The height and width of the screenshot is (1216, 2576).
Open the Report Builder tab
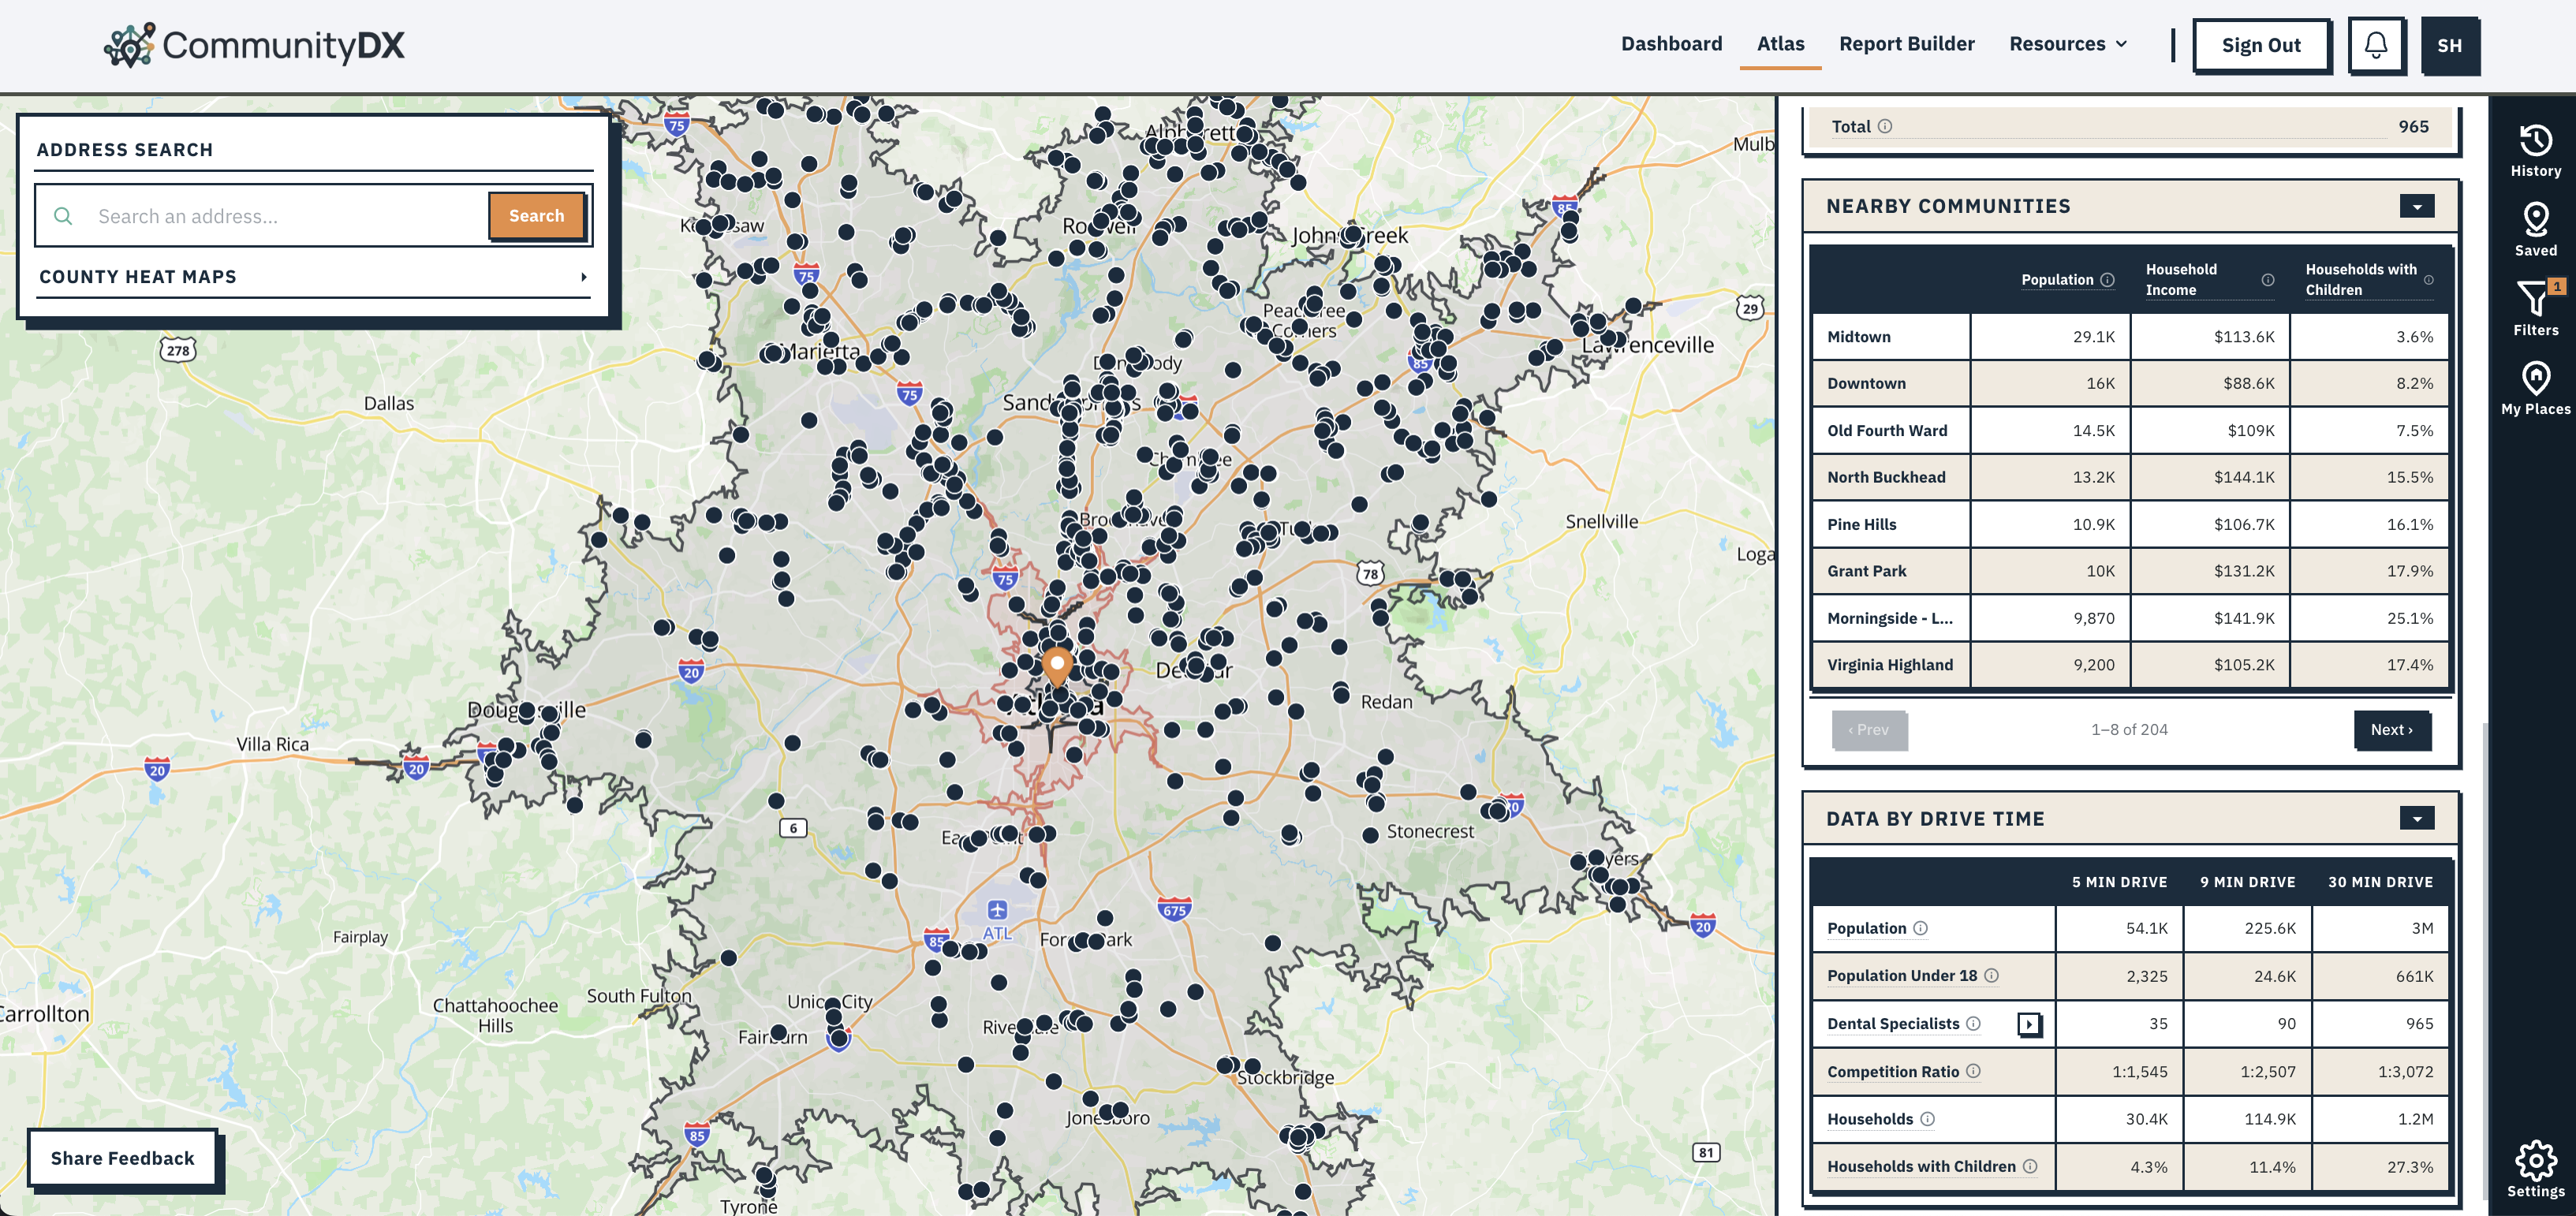click(x=1906, y=44)
